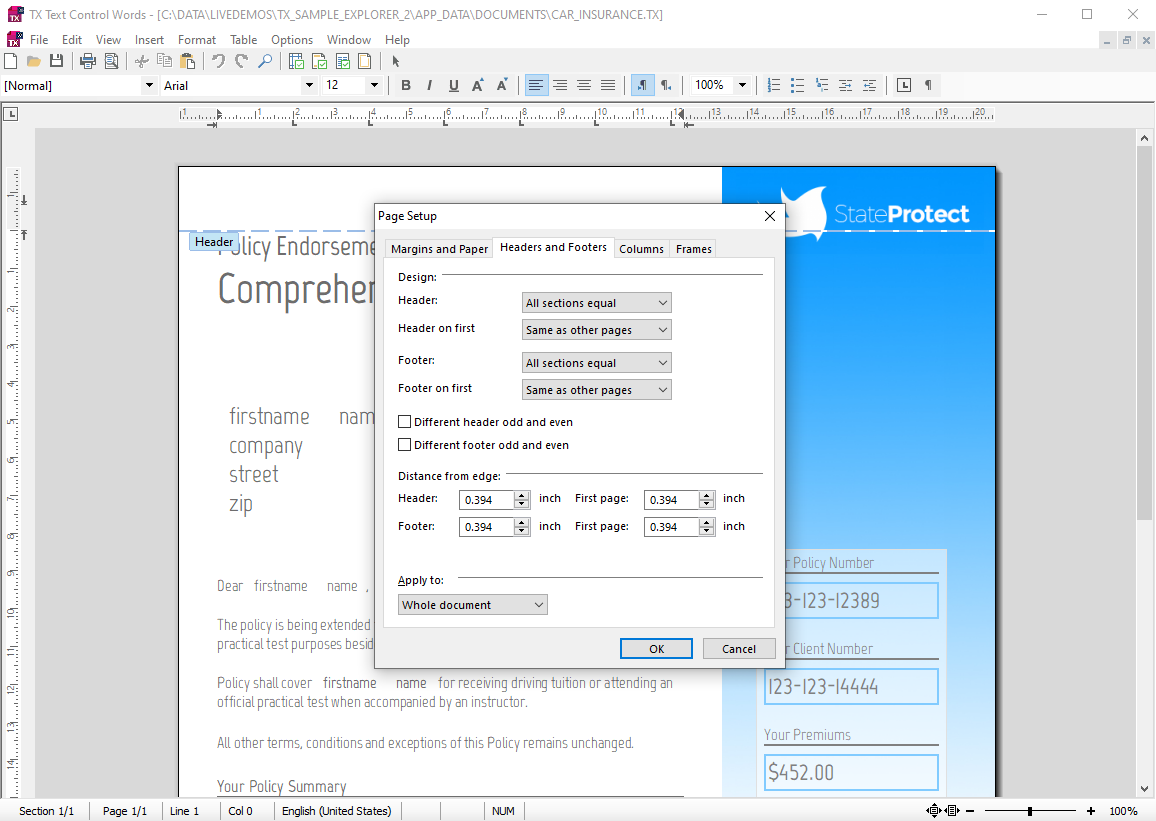Toggle right-to-left paragraph direction
Screen dimensions: 1156x821
tap(666, 85)
